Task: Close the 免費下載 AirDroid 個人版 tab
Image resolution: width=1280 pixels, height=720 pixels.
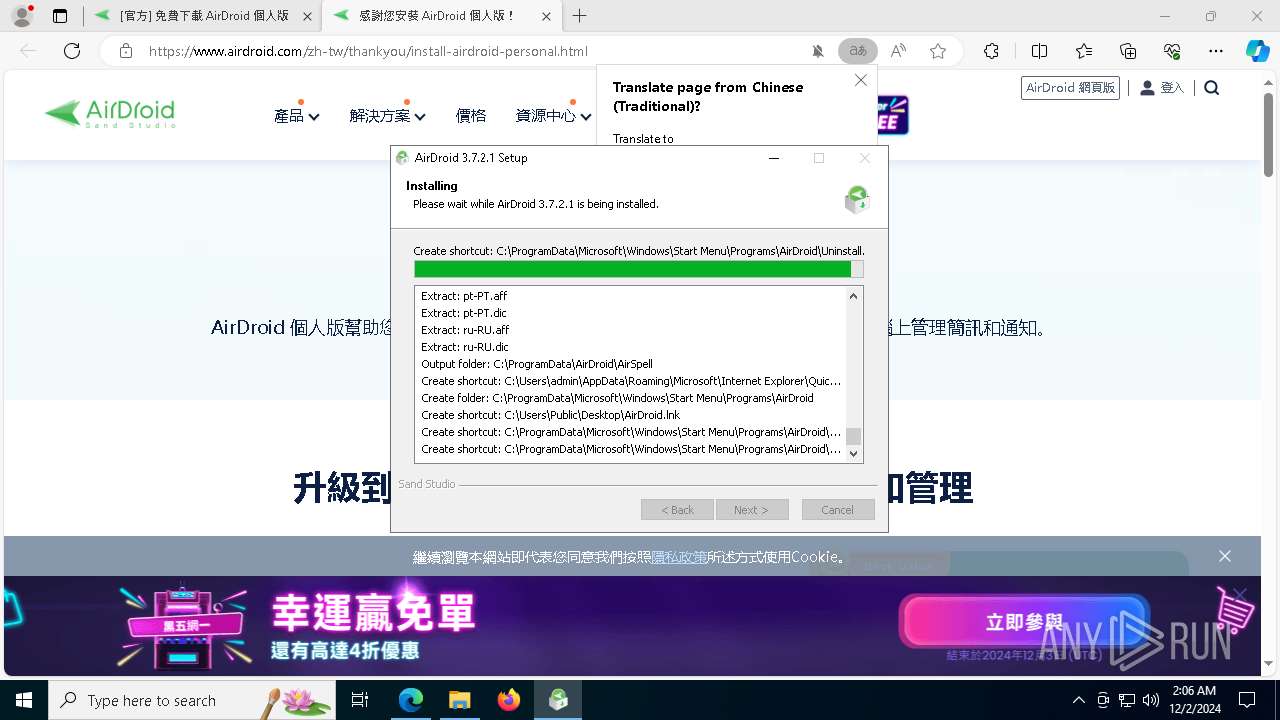Action: 307,16
